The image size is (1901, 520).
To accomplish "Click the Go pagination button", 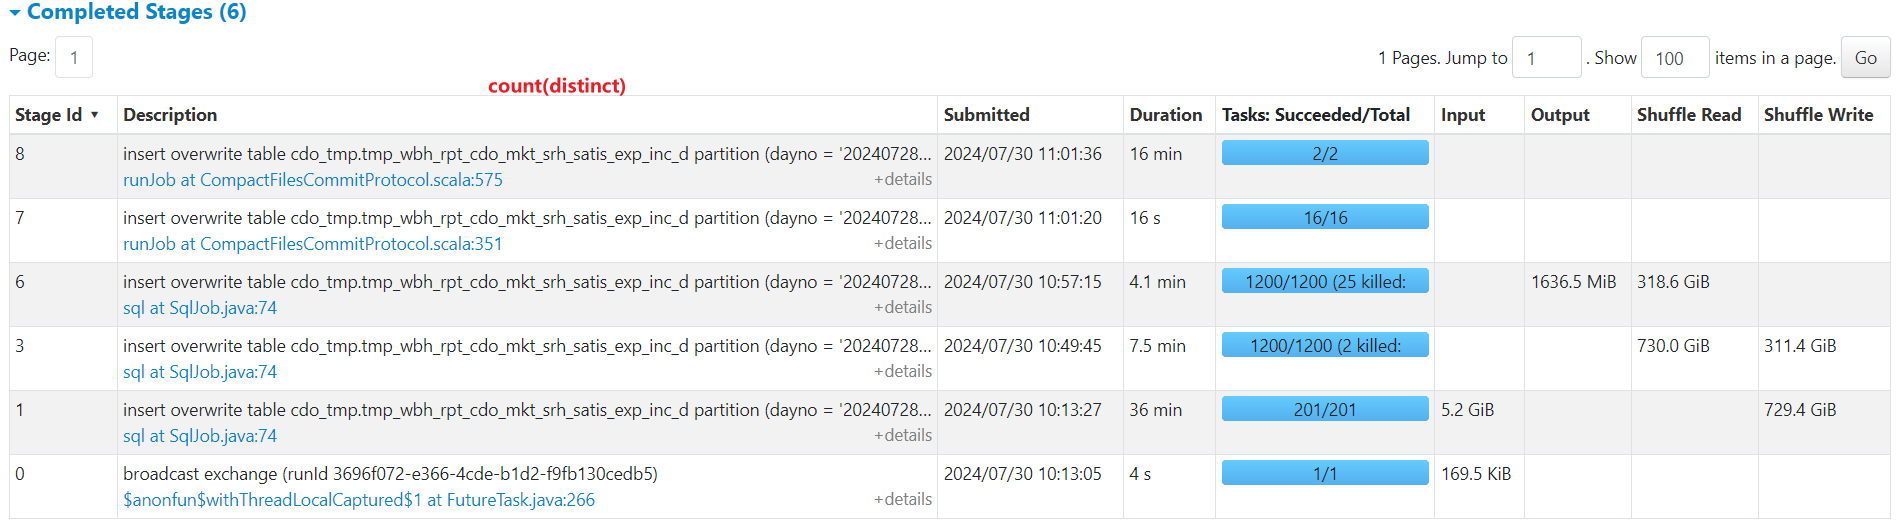I will (x=1866, y=57).
